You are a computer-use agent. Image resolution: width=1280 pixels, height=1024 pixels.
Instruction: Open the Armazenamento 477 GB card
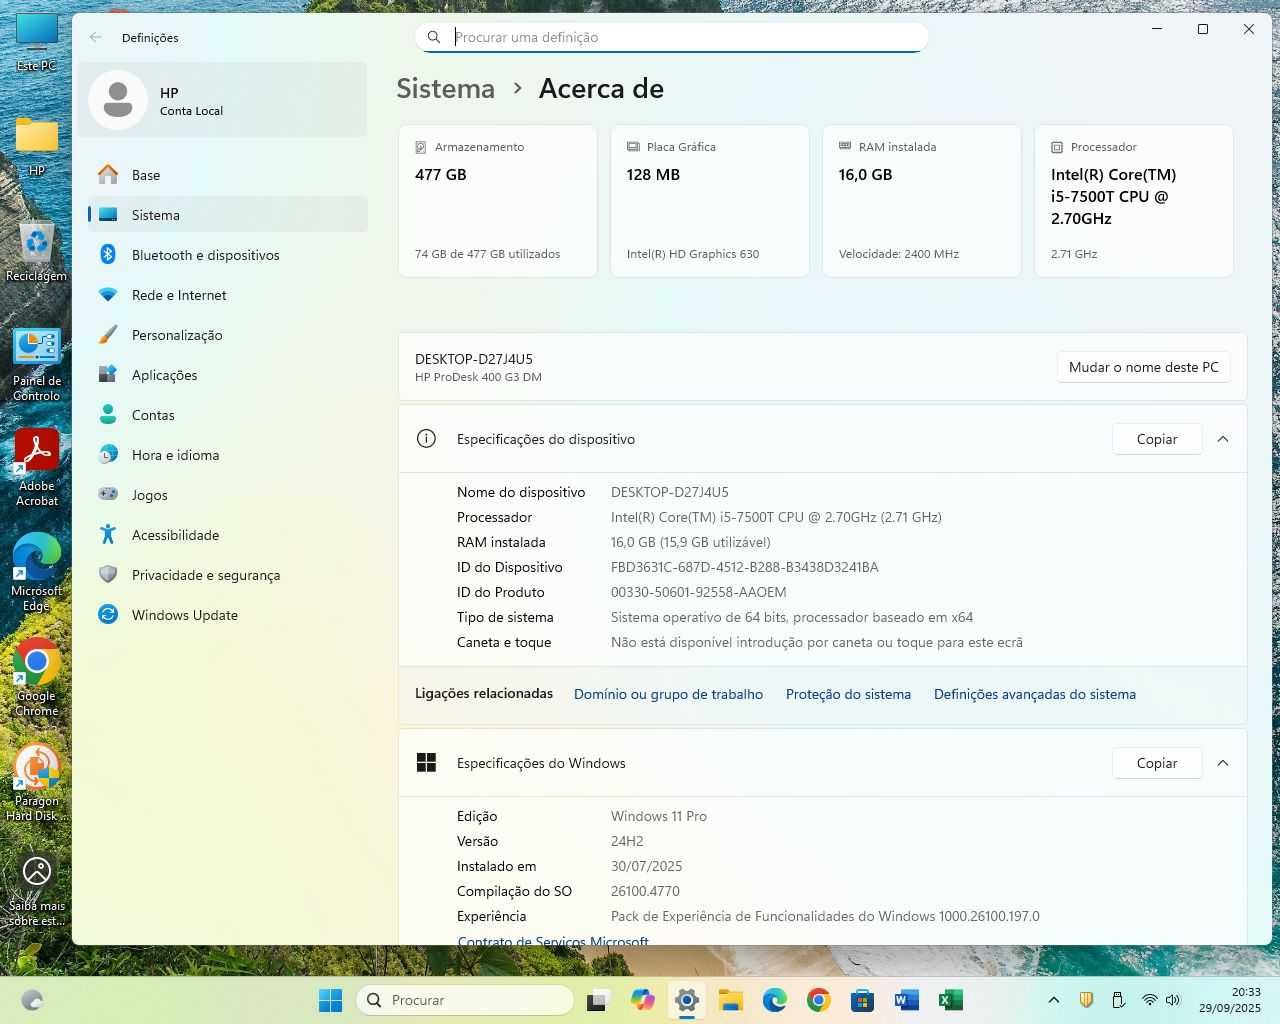498,201
